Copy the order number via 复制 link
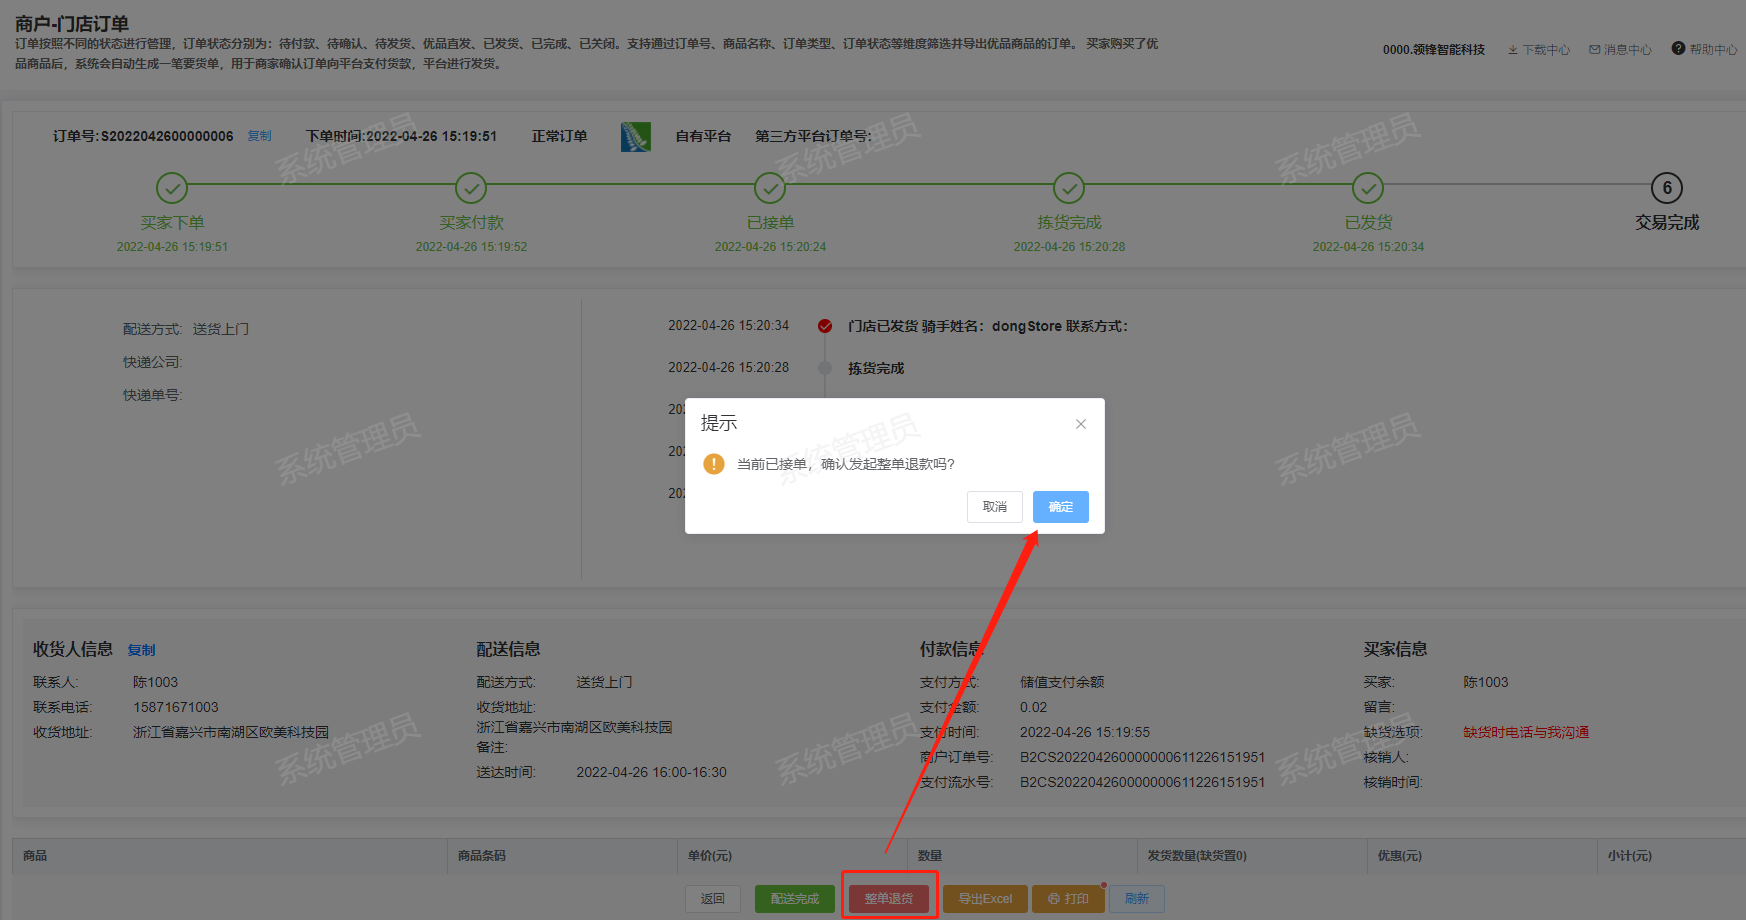 (260, 136)
